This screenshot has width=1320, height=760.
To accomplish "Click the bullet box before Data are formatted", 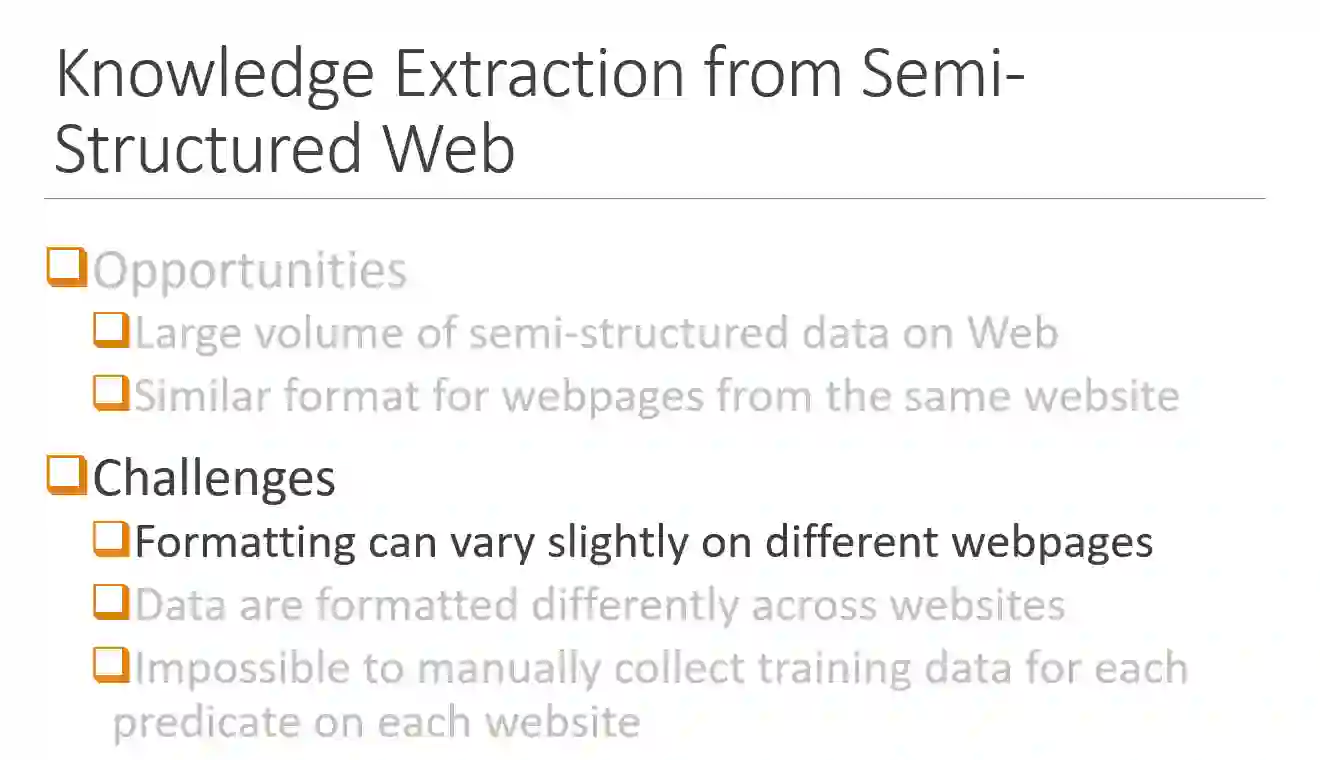I will (111, 602).
